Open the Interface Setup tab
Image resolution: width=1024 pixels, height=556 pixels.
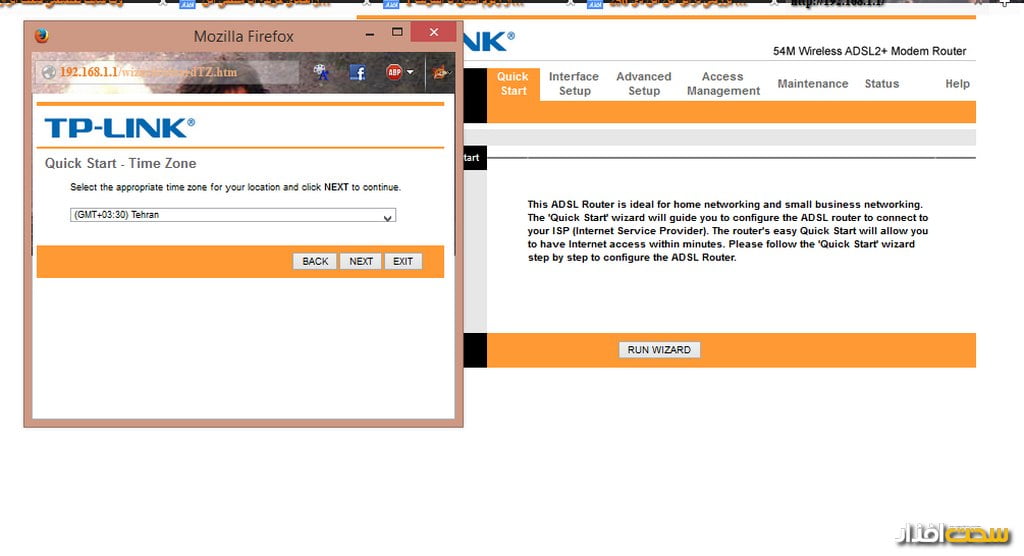[x=574, y=84]
